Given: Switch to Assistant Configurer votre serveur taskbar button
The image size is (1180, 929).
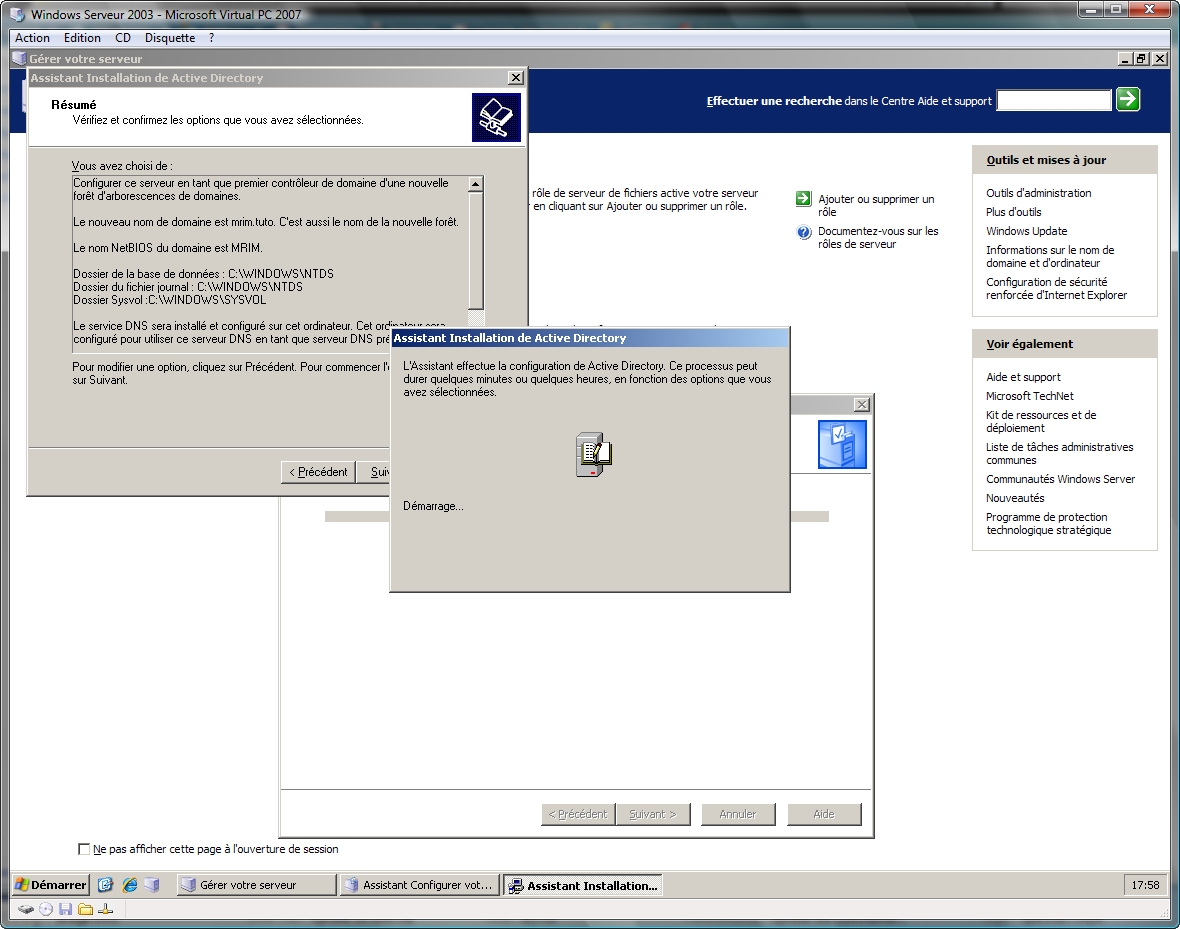Looking at the screenshot, I should click(419, 885).
